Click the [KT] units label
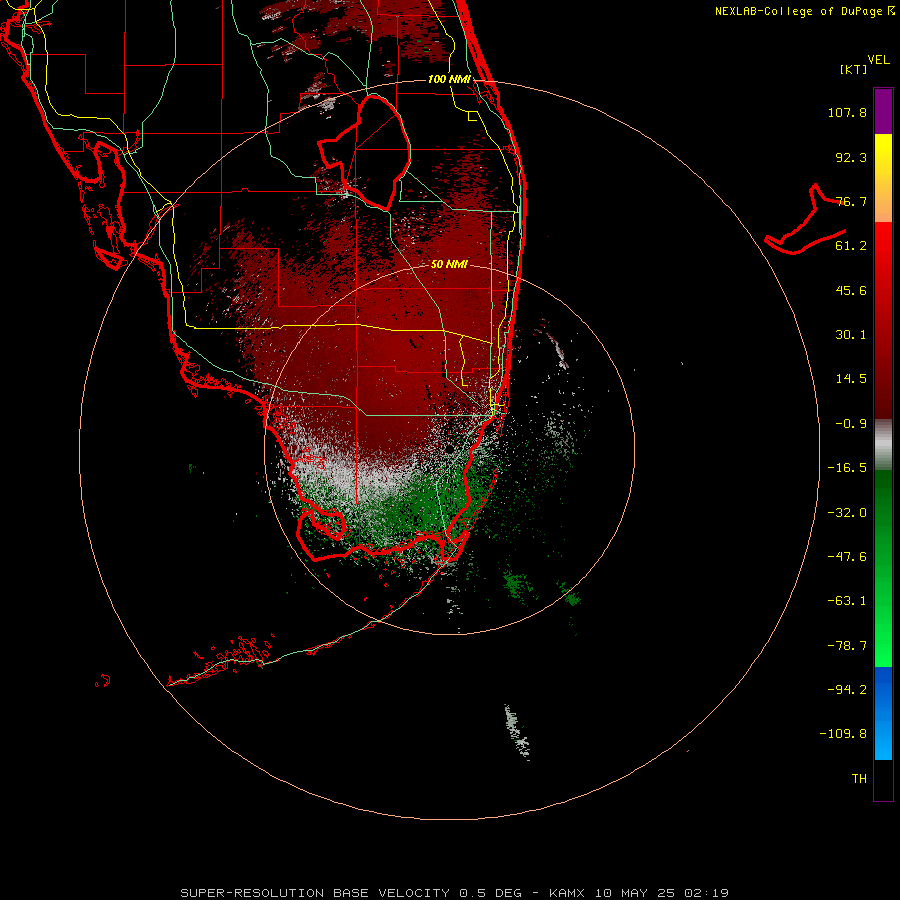This screenshot has height=900, width=900. (854, 69)
